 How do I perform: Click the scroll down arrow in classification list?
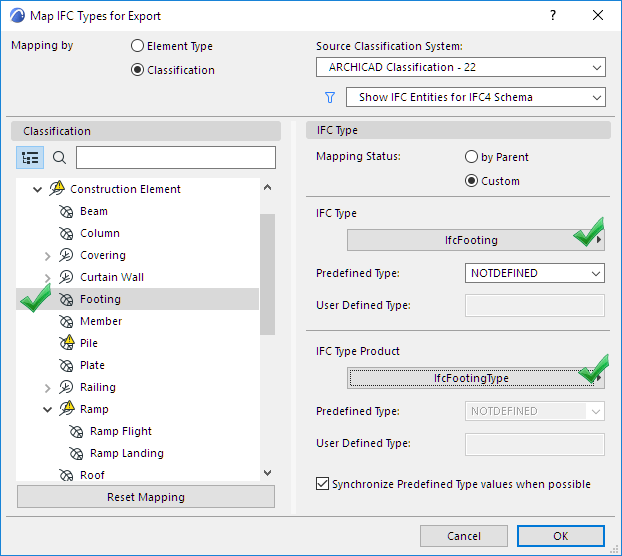pyautogui.click(x=268, y=473)
